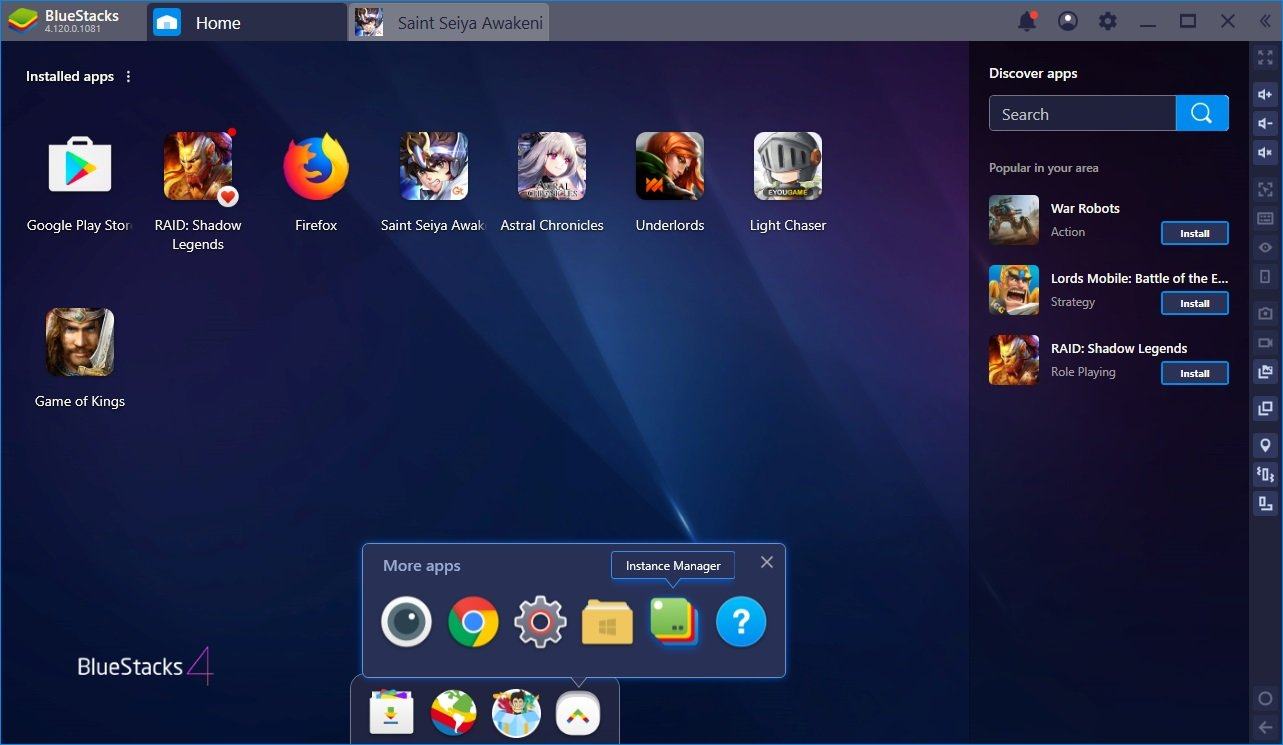The width and height of the screenshot is (1283, 745).
Task: Open the Instance Manager icon
Action: coord(674,622)
